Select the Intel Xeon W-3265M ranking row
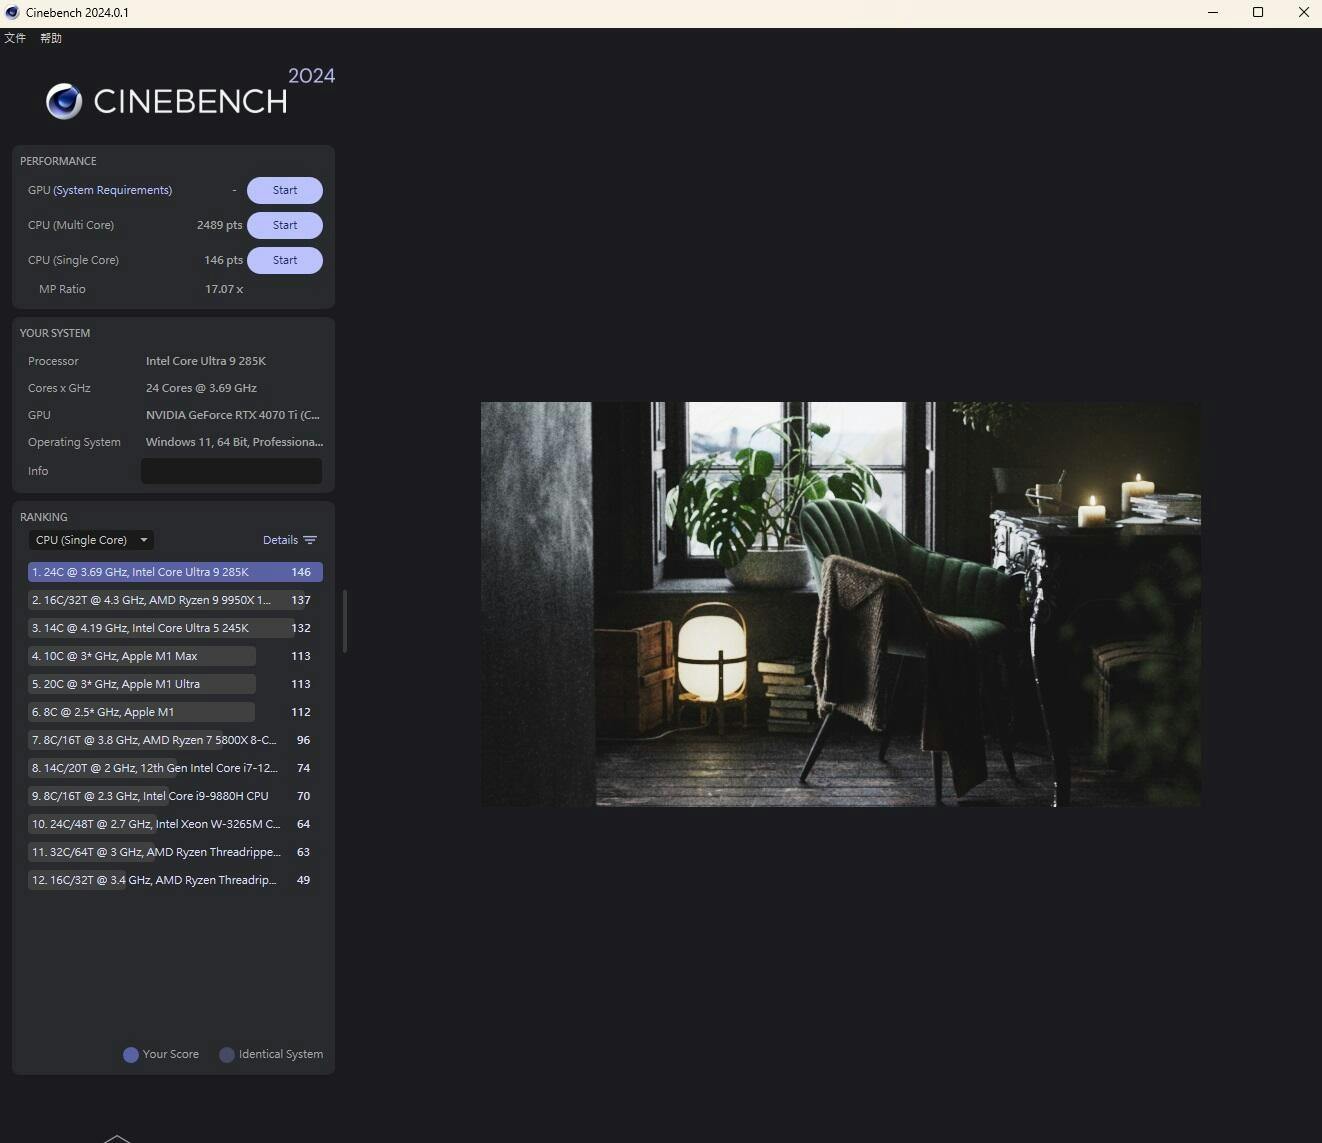The height and width of the screenshot is (1143, 1322). pos(175,824)
